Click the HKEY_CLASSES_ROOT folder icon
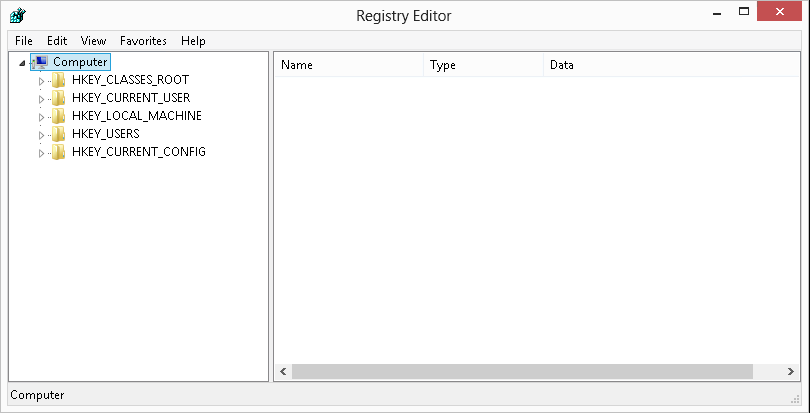810x413 pixels. (x=58, y=80)
